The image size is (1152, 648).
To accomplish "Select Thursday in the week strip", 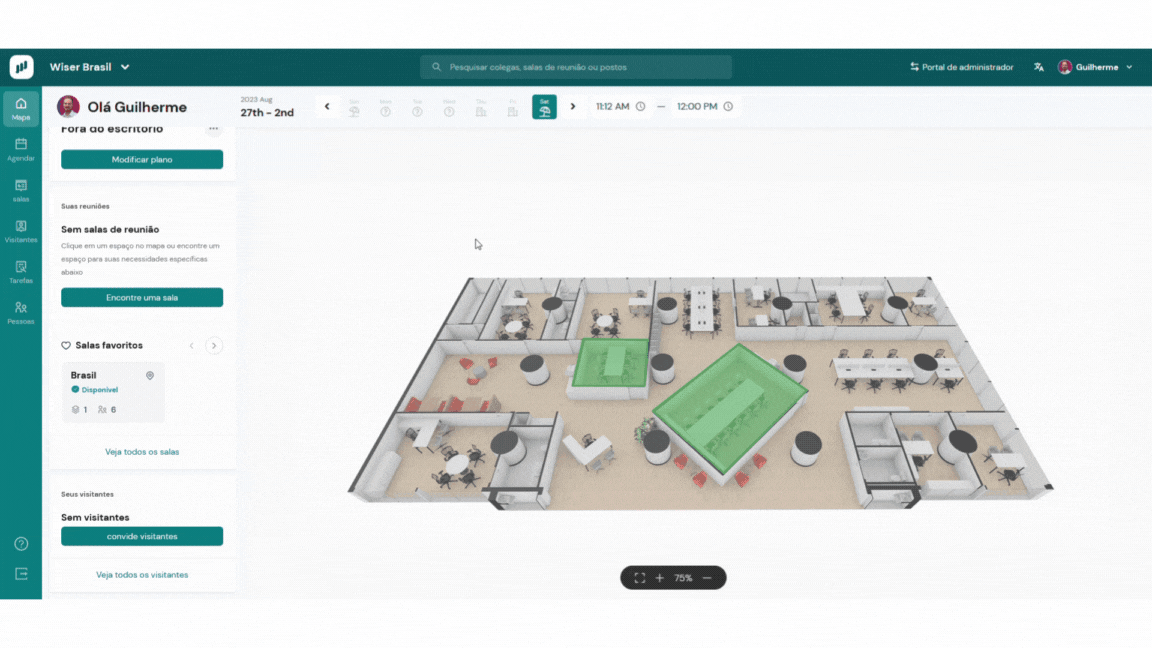I will 481,108.
